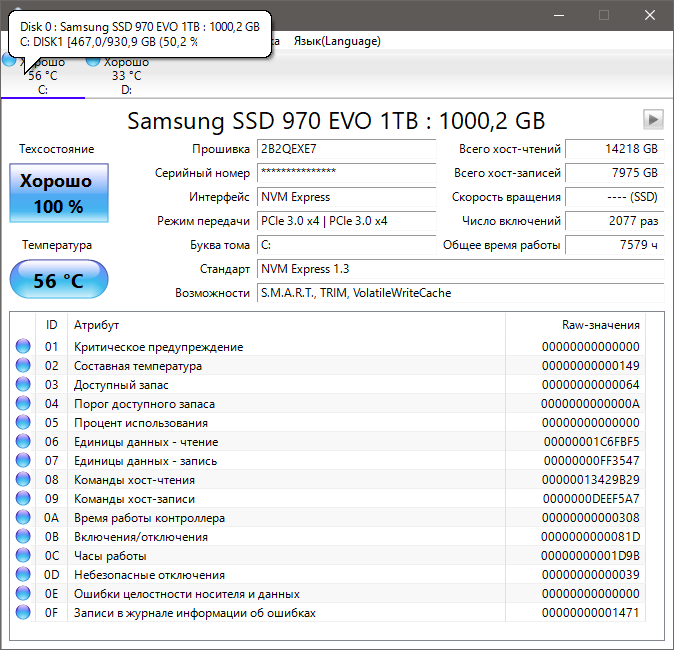The image size is (674, 650).
Task: Click the total host reads value 14218 GB
Action: 615,149
